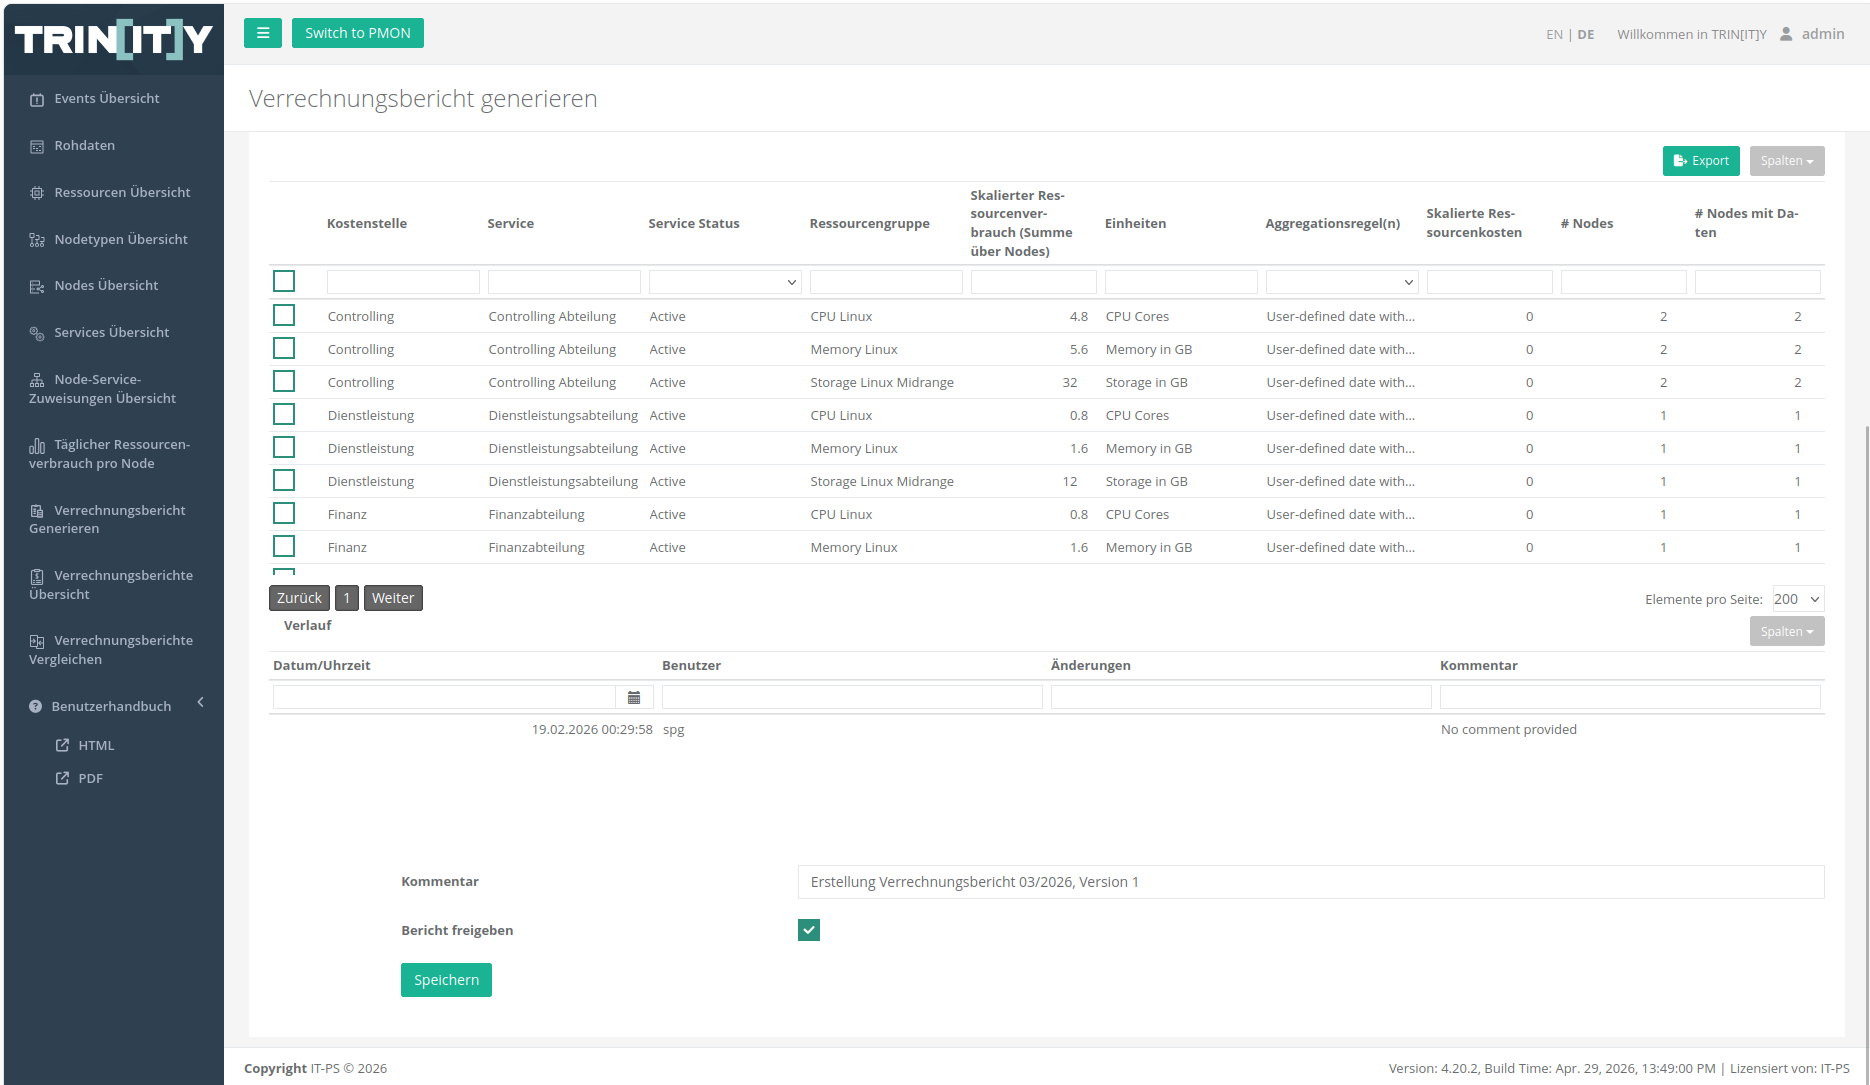Viewport: 1870px width, 1085px height.
Task: Switch language to EN
Action: click(1554, 34)
